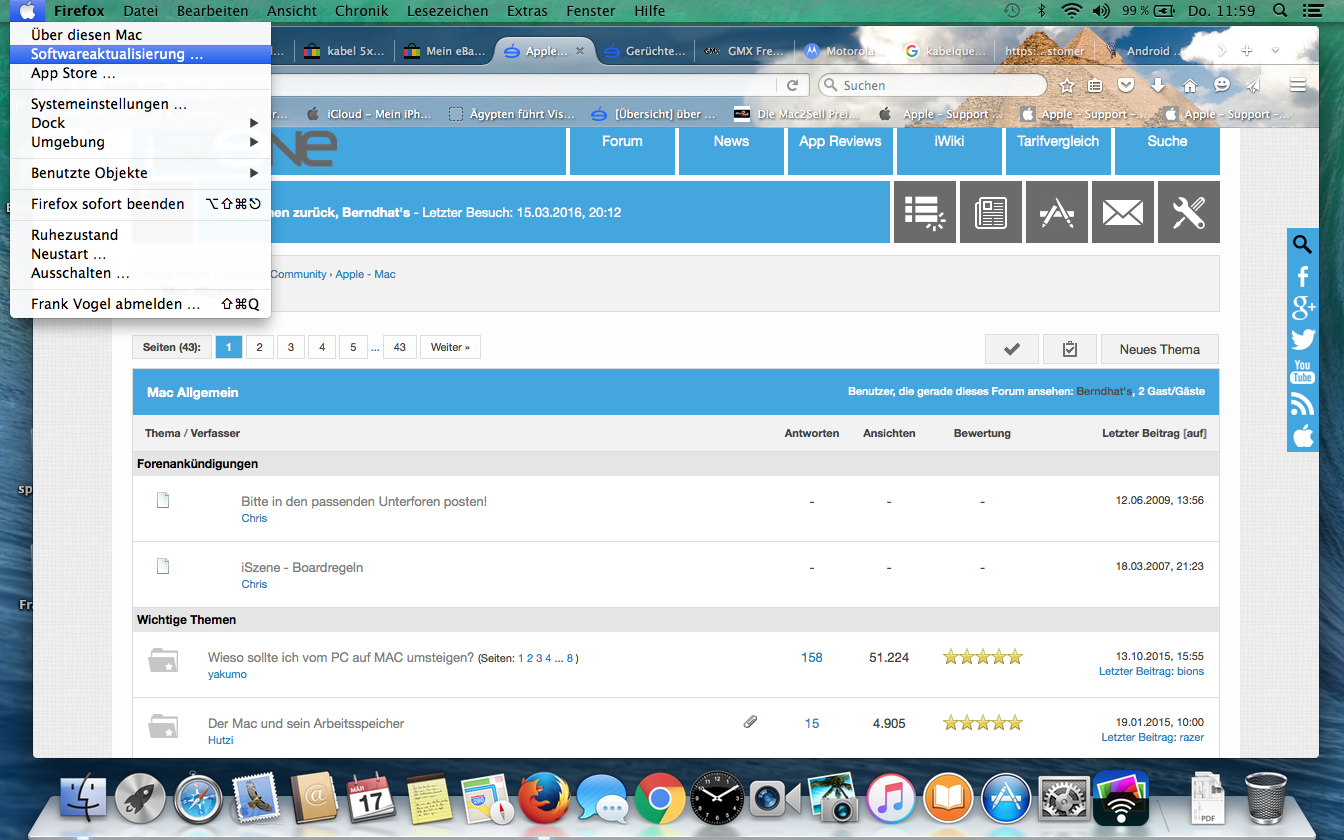Click the checkmark button to mark forum read
The width and height of the screenshot is (1344, 840).
[1011, 349]
